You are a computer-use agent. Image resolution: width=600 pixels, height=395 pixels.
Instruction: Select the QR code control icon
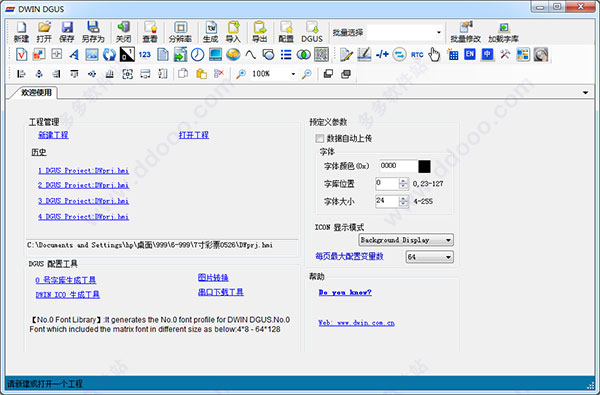click(321, 54)
